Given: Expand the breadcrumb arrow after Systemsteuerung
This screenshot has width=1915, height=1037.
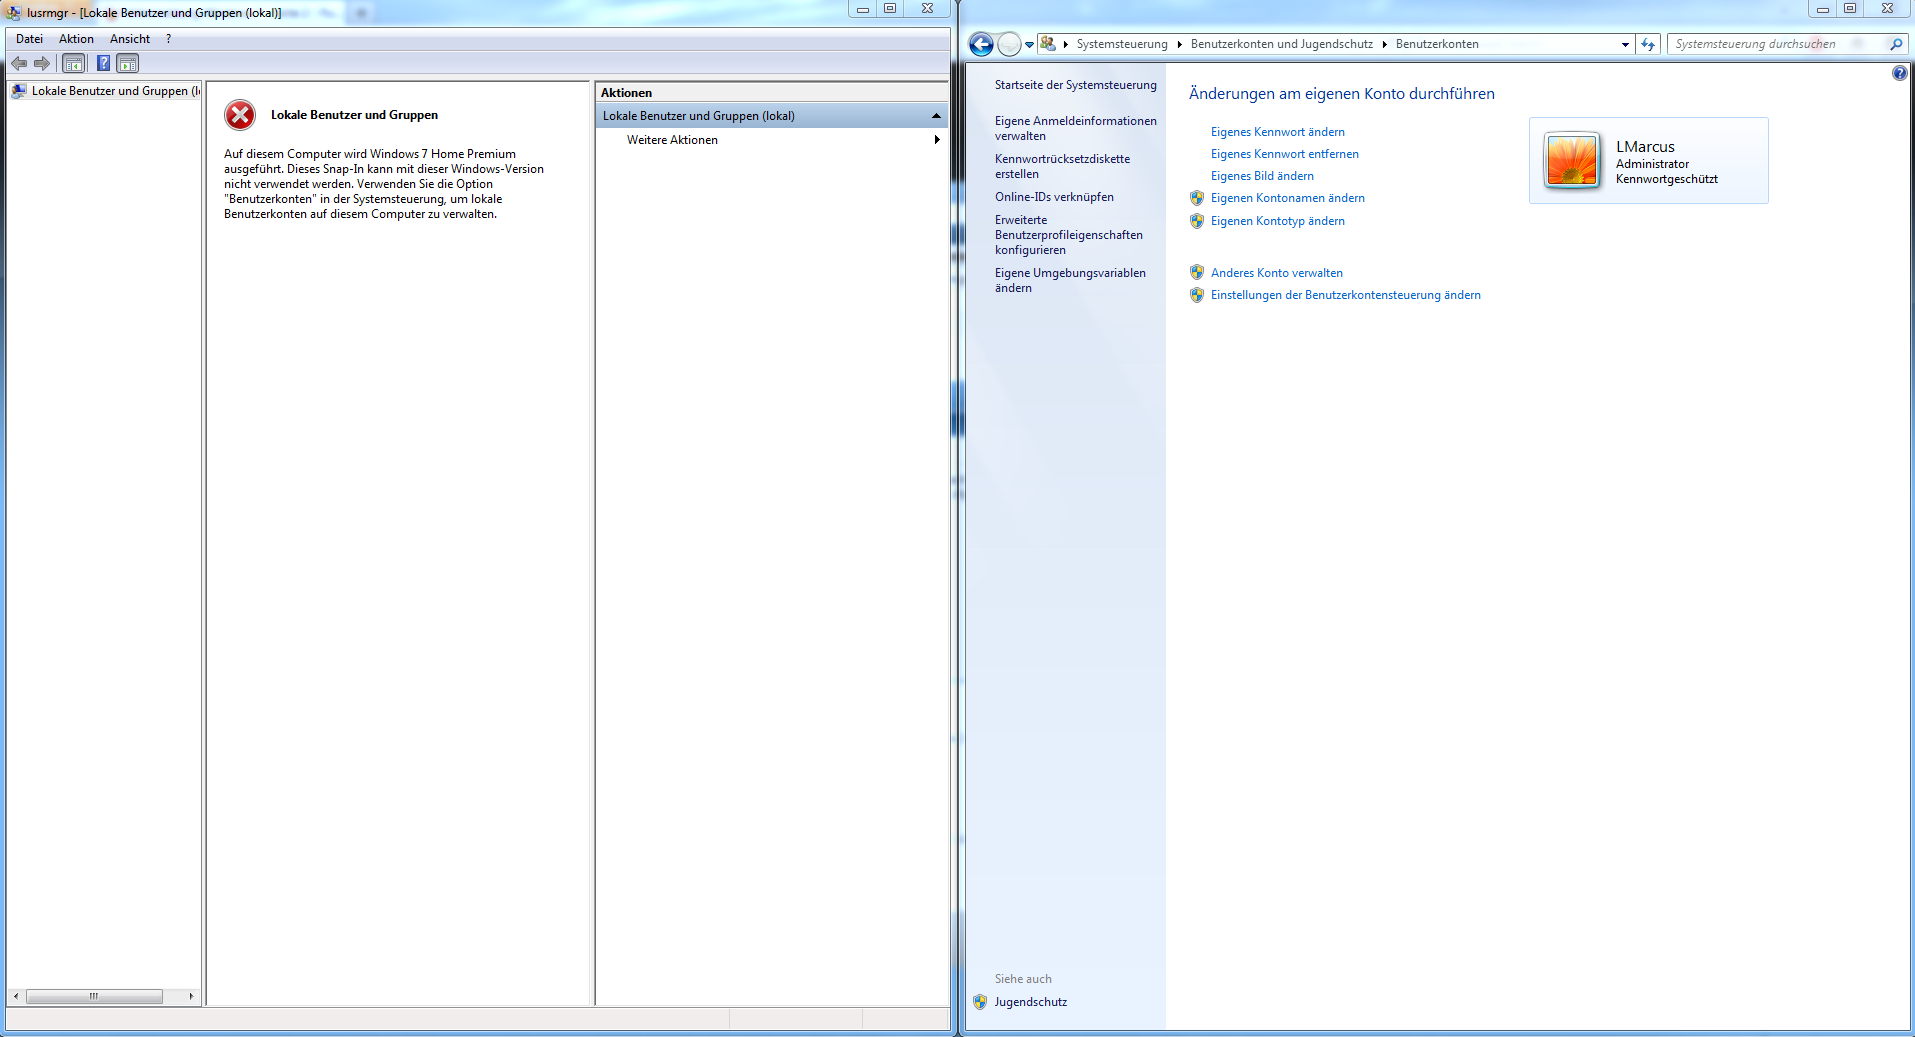Looking at the screenshot, I should 1180,44.
